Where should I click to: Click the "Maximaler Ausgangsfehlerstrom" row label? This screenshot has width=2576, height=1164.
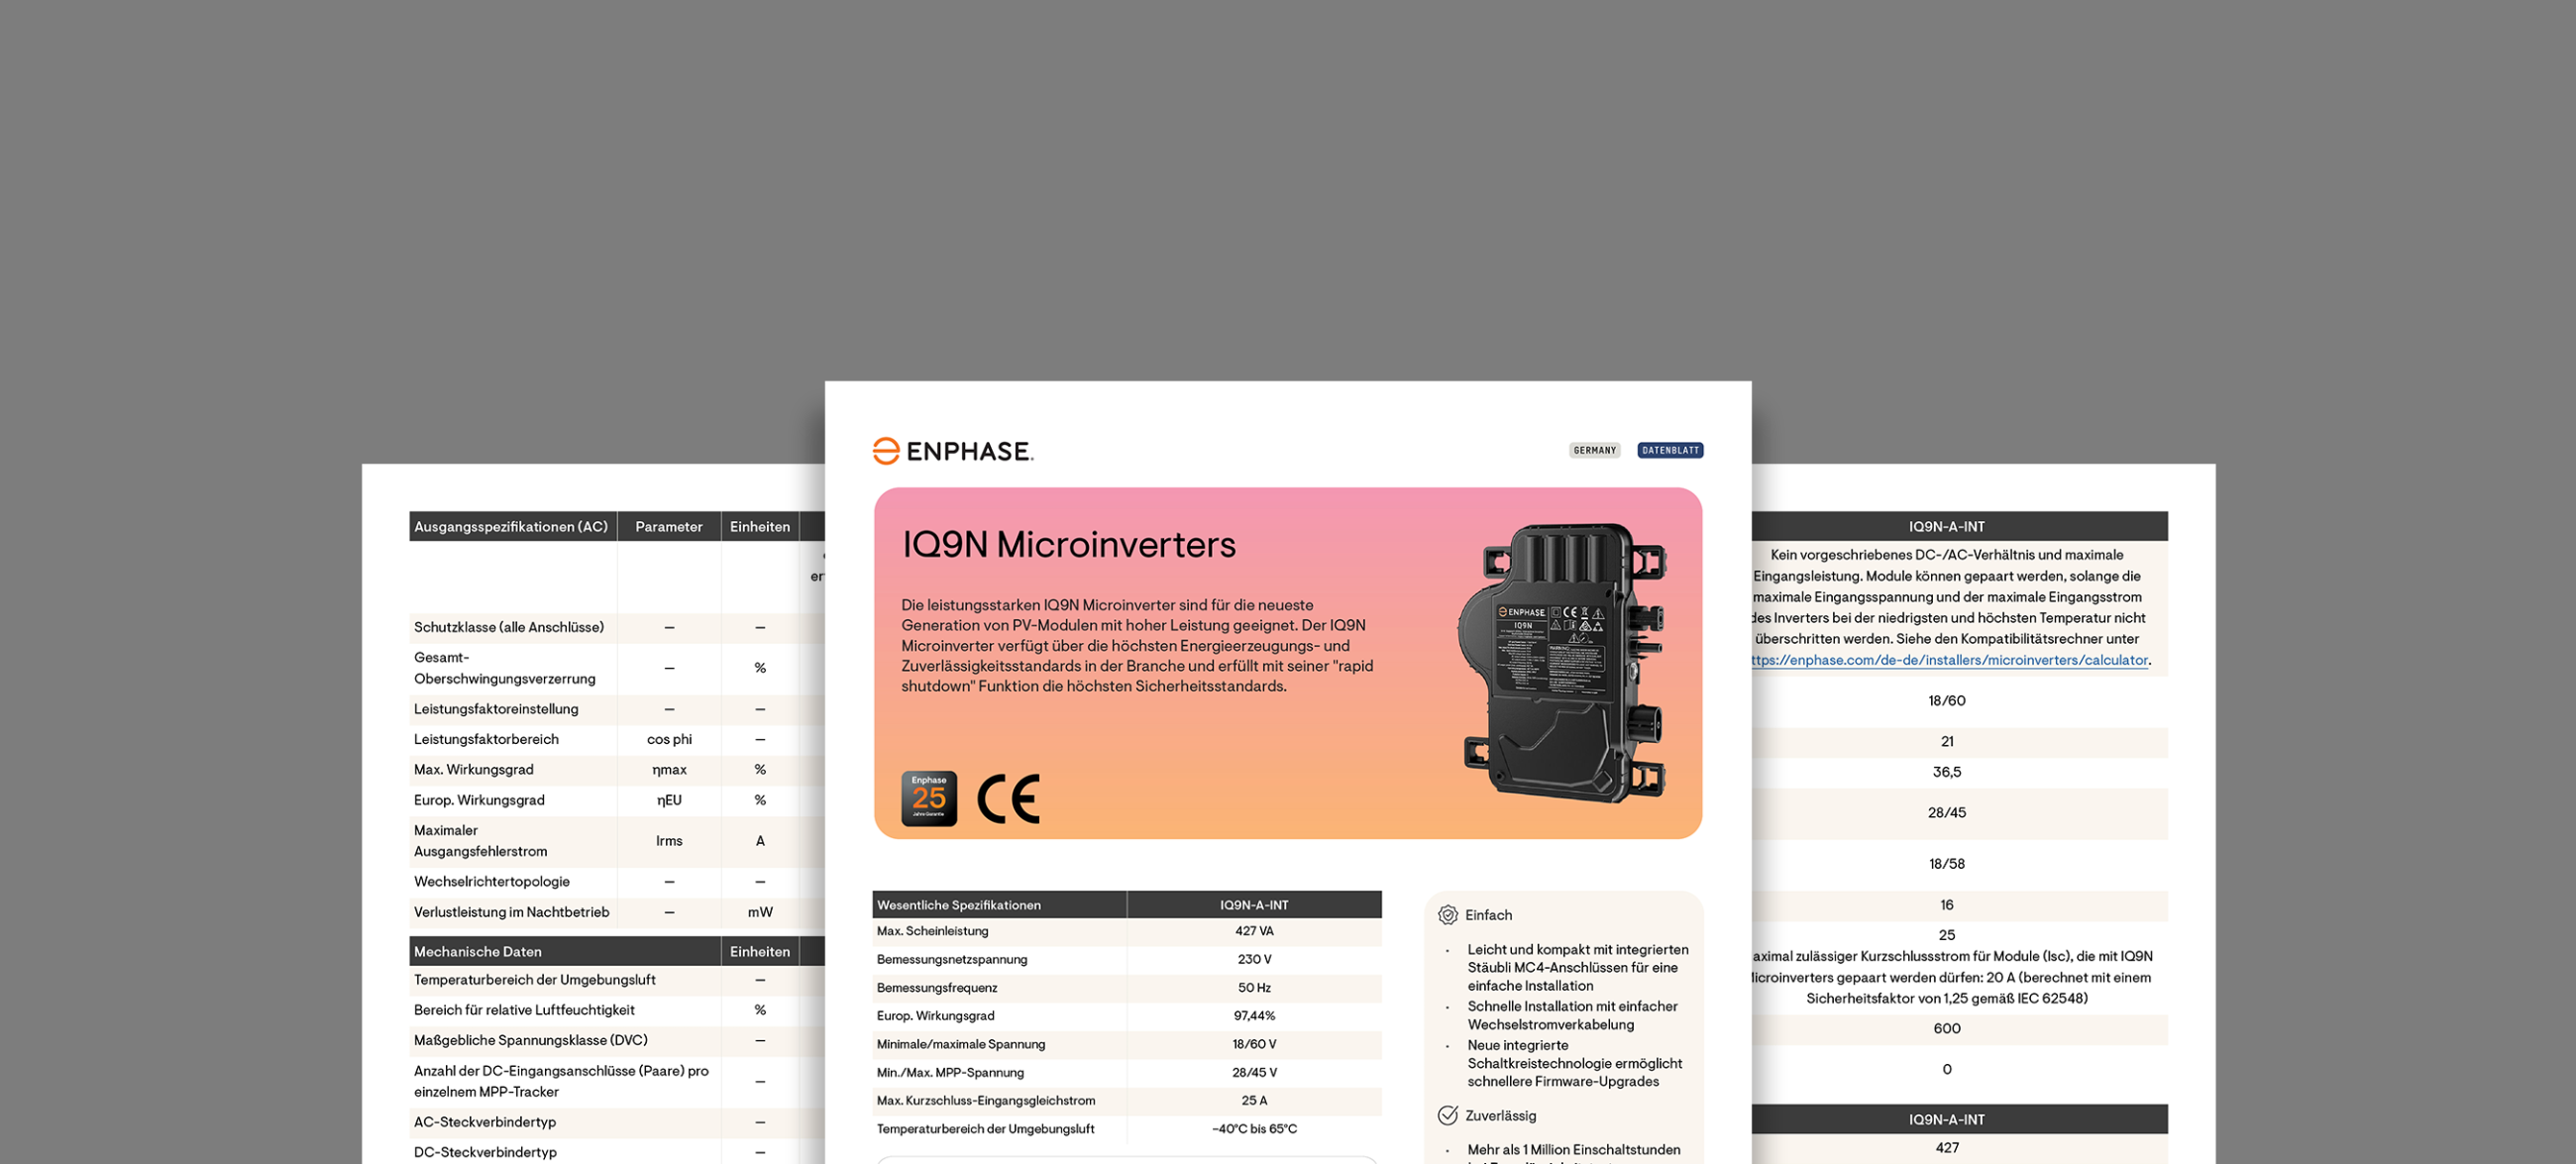click(481, 841)
